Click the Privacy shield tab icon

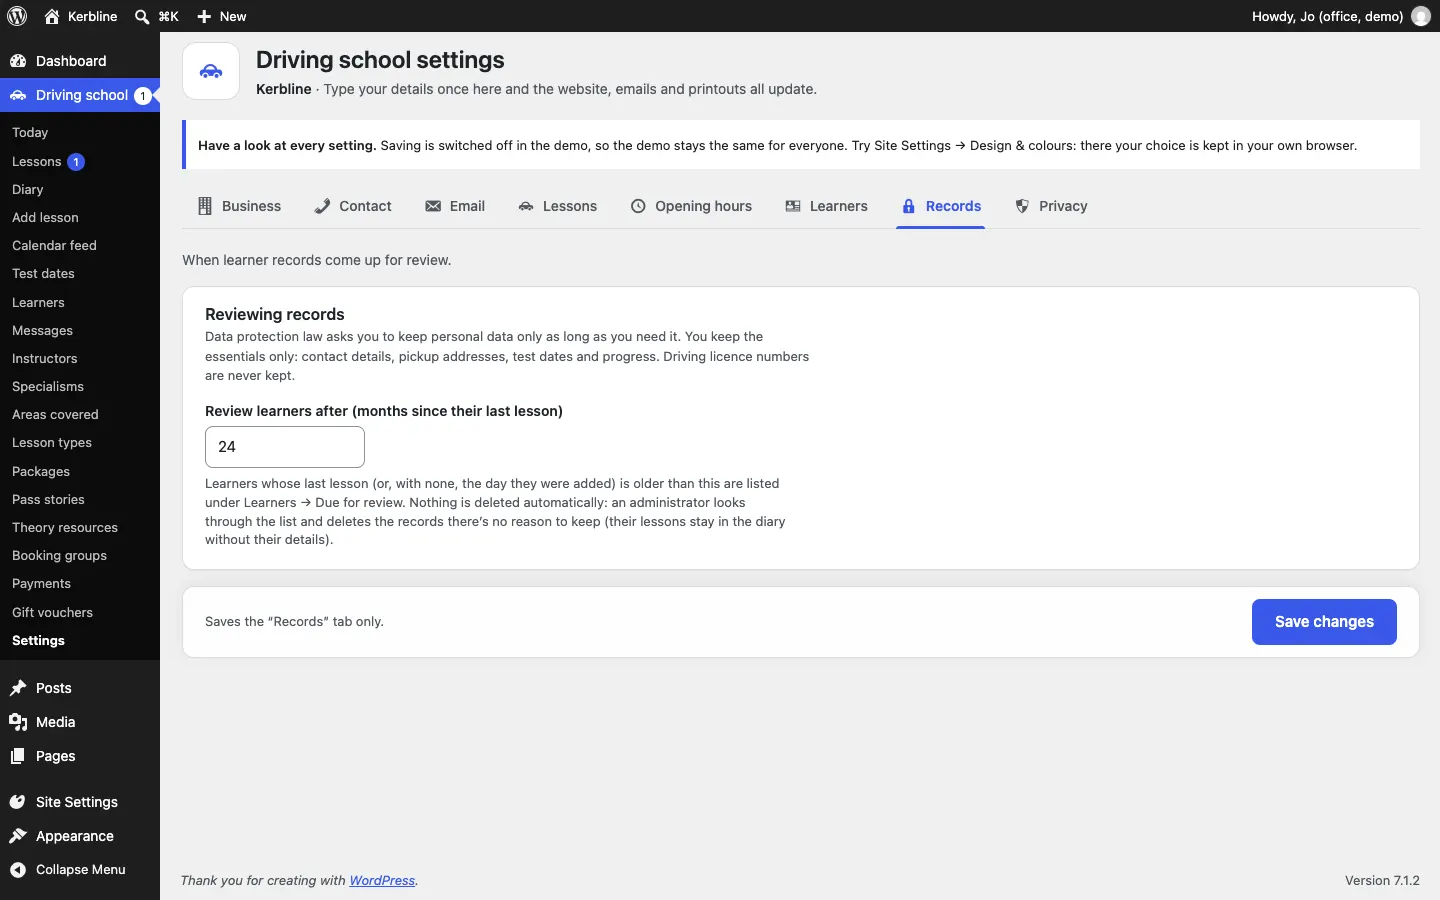(1022, 206)
